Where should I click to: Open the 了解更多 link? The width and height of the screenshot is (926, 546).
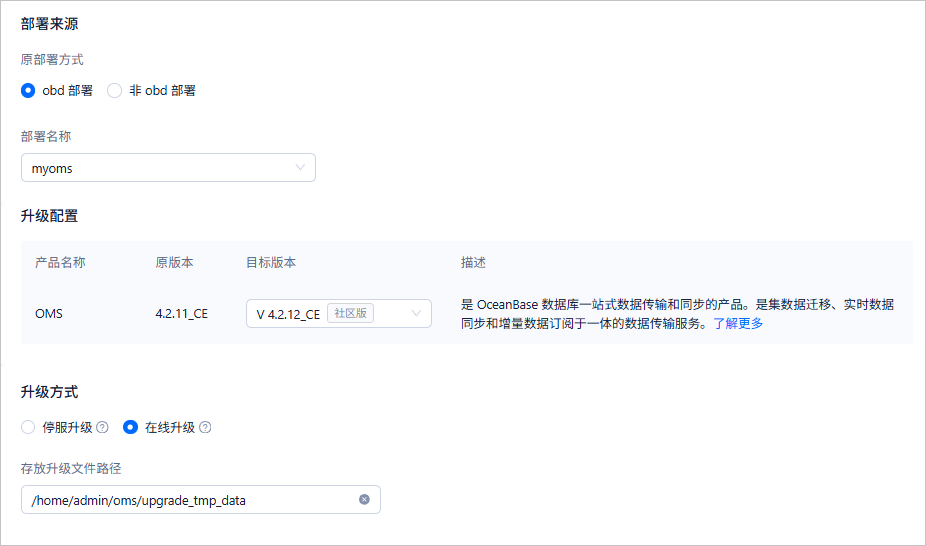pyautogui.click(x=738, y=323)
